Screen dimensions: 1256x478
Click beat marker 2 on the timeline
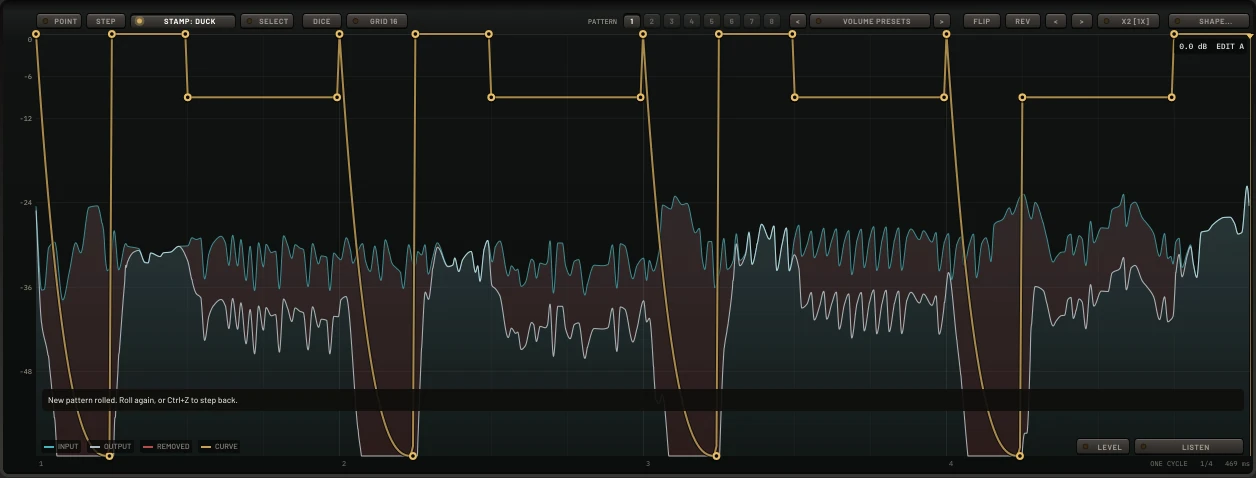344,464
